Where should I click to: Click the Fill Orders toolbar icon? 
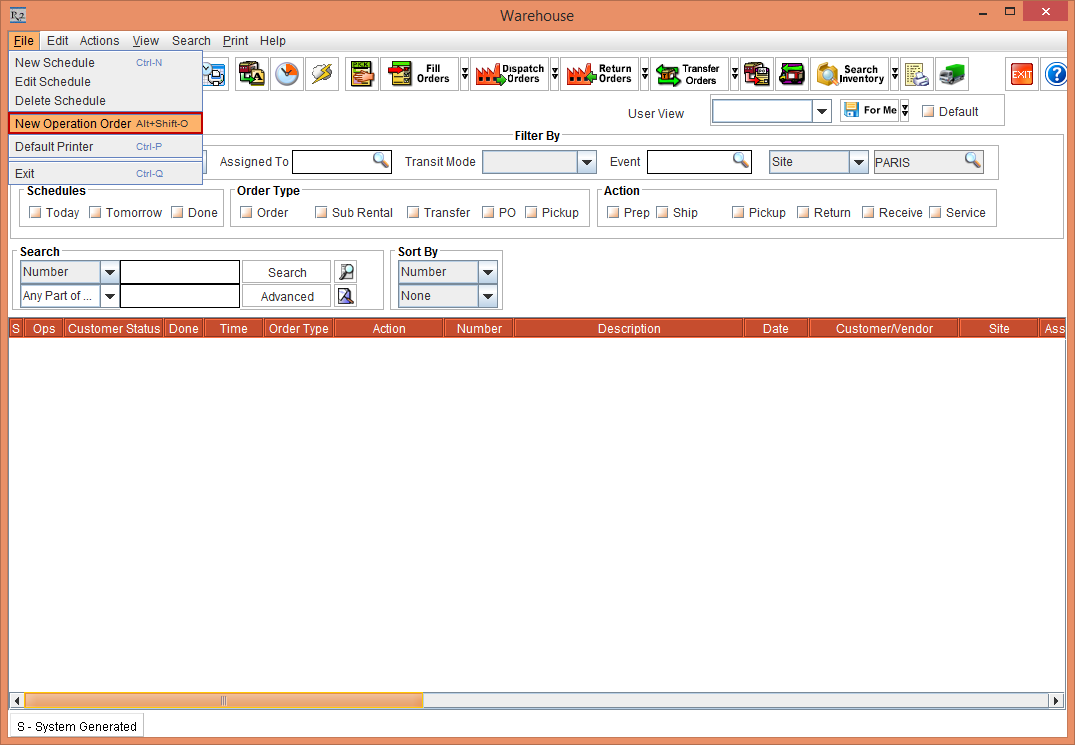[419, 74]
